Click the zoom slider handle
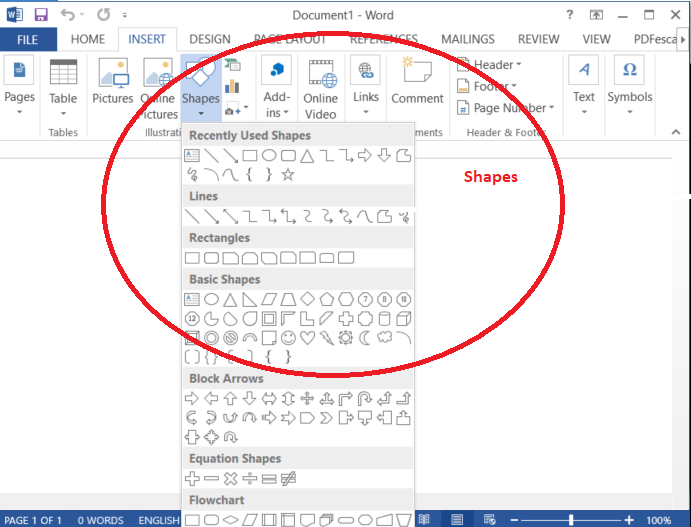The height and width of the screenshot is (527, 691). click(x=571, y=520)
